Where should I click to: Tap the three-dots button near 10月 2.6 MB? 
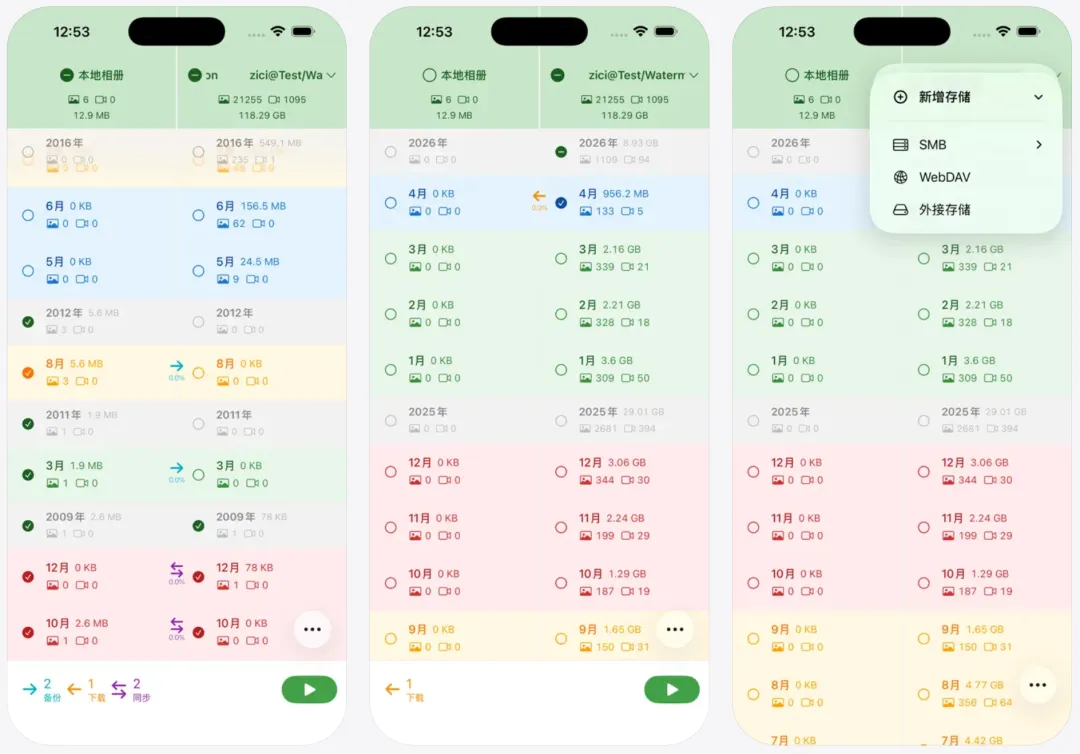tap(312, 629)
